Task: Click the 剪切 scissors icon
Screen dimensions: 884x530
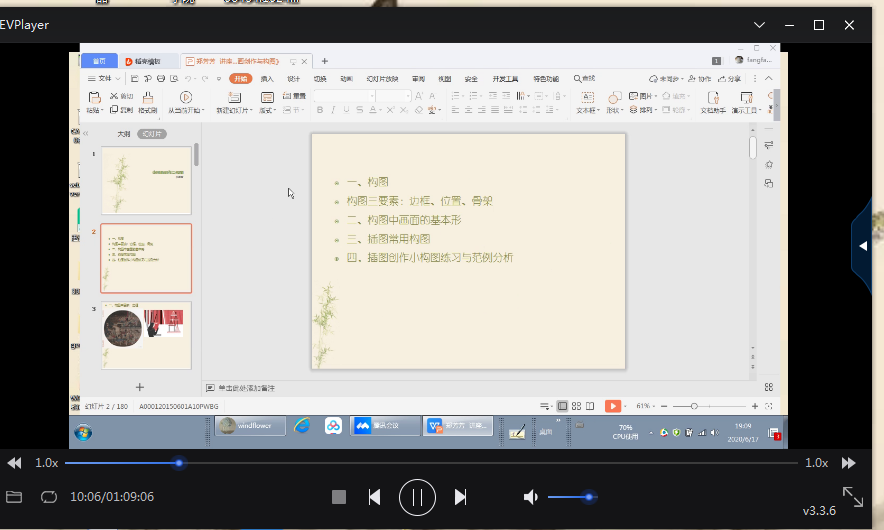Action: (x=121, y=96)
